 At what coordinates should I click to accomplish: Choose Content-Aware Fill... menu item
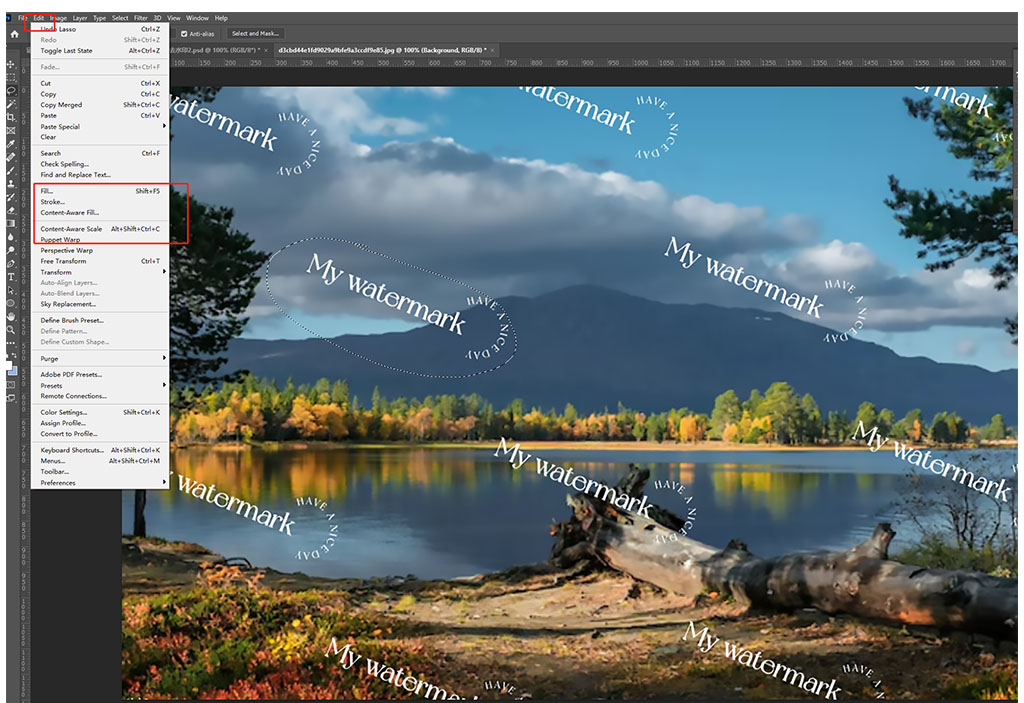point(100,212)
